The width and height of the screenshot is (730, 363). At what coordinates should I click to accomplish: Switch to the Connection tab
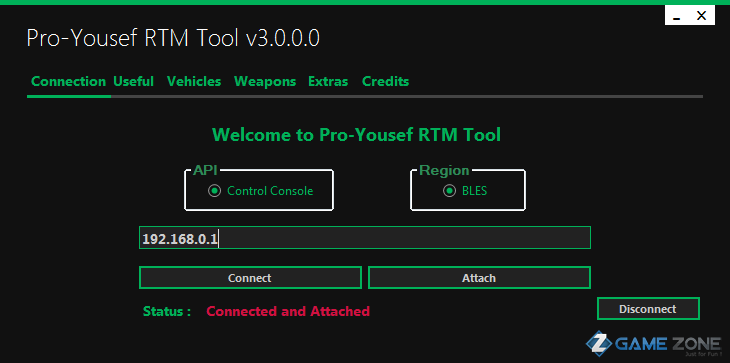point(68,81)
